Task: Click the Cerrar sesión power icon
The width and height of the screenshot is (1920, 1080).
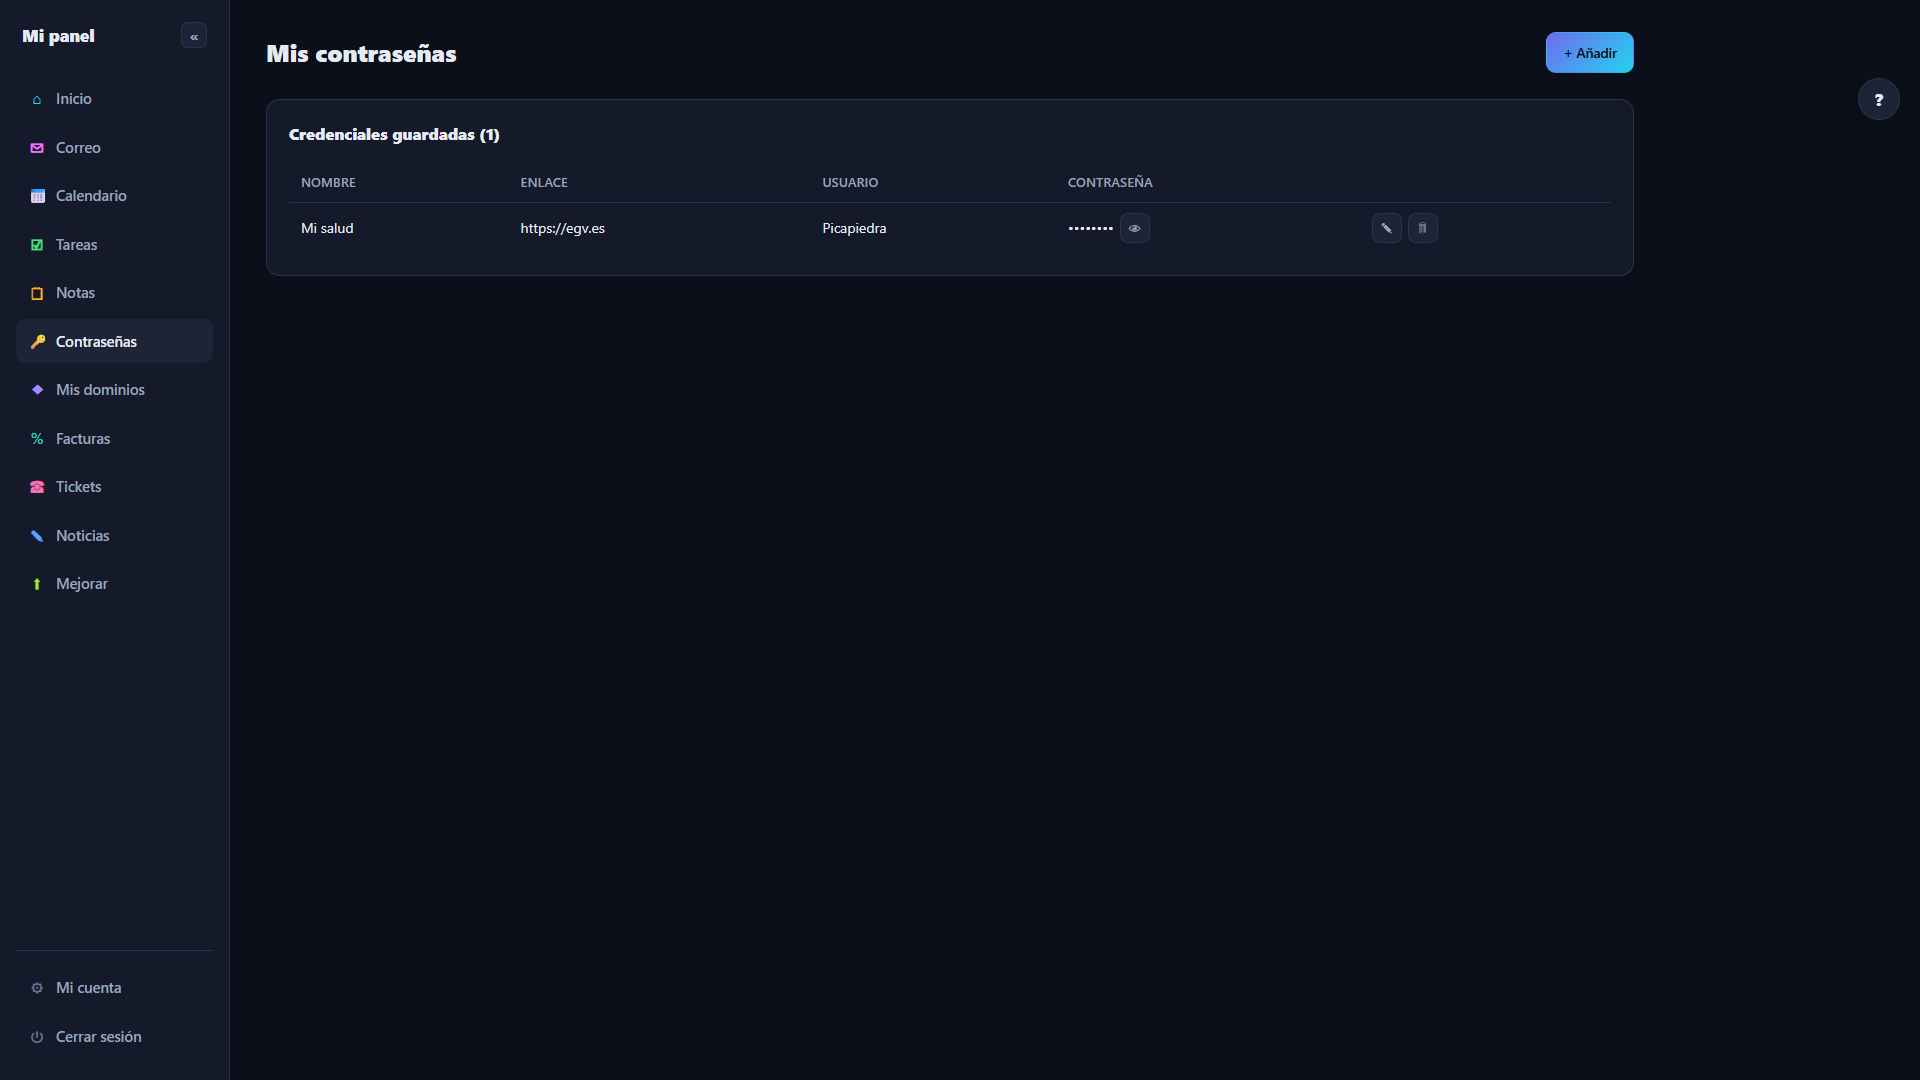Action: coord(37,1037)
